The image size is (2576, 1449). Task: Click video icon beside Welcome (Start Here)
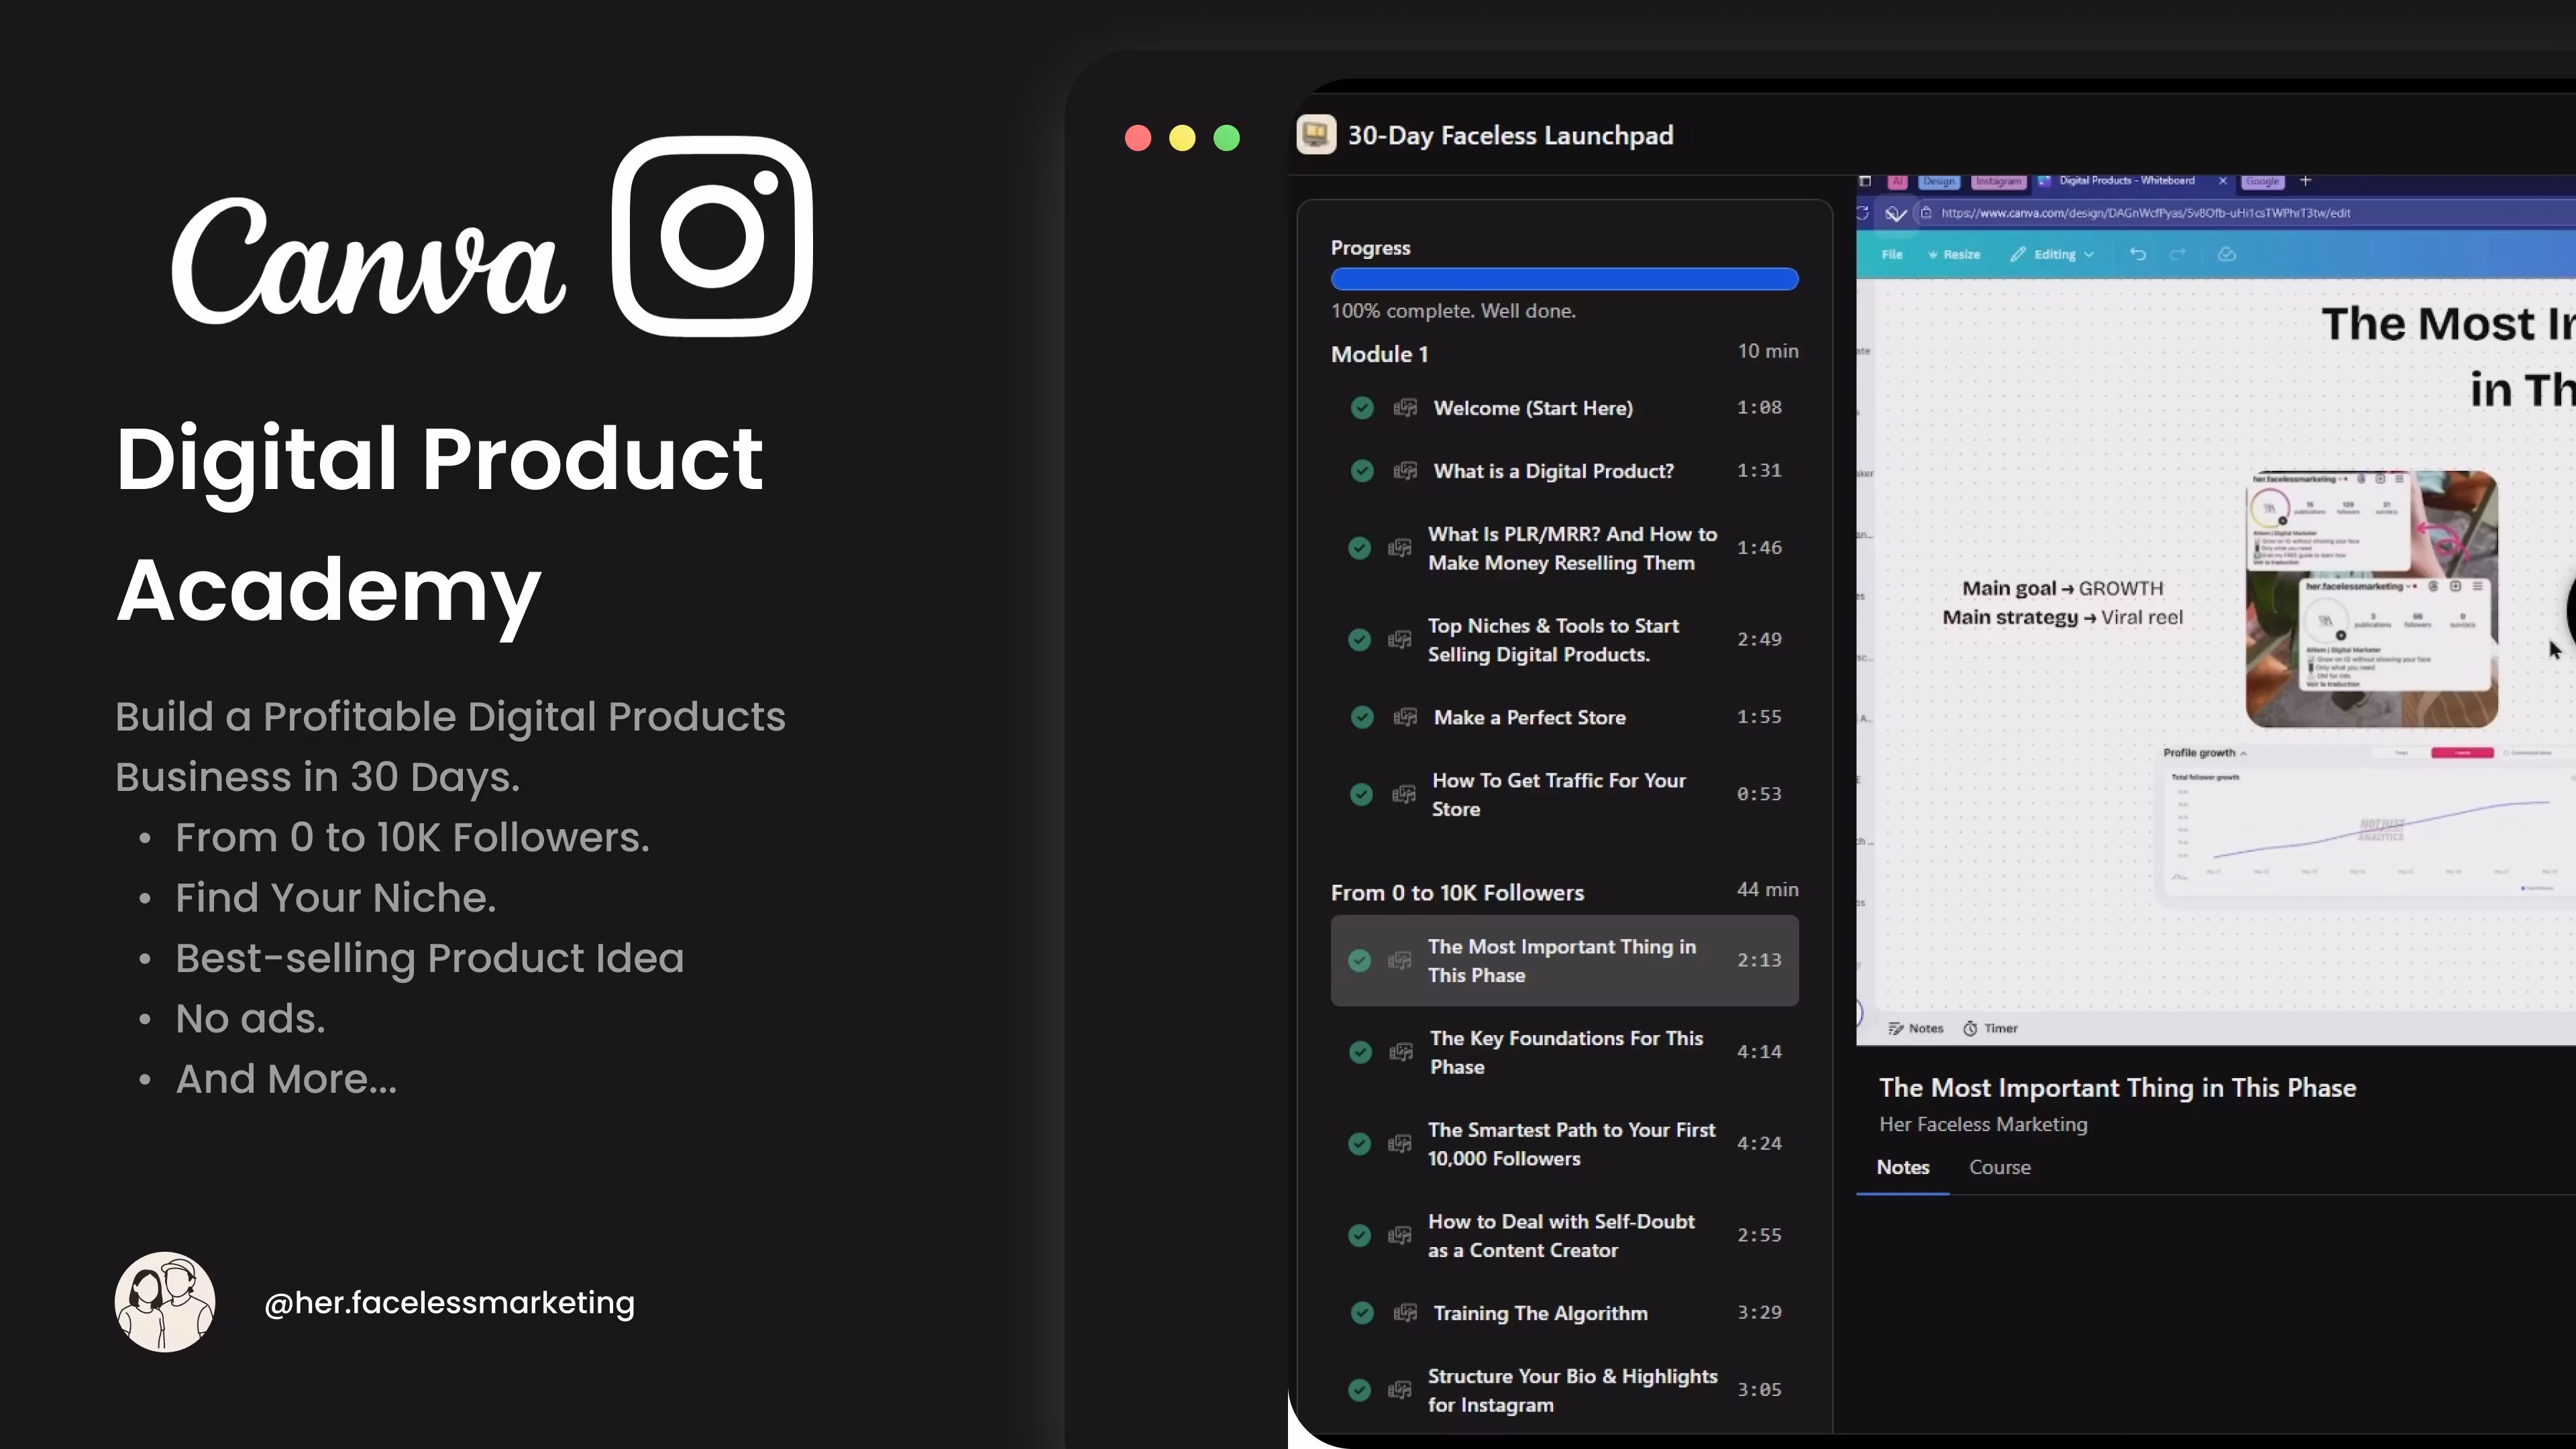coord(1405,408)
